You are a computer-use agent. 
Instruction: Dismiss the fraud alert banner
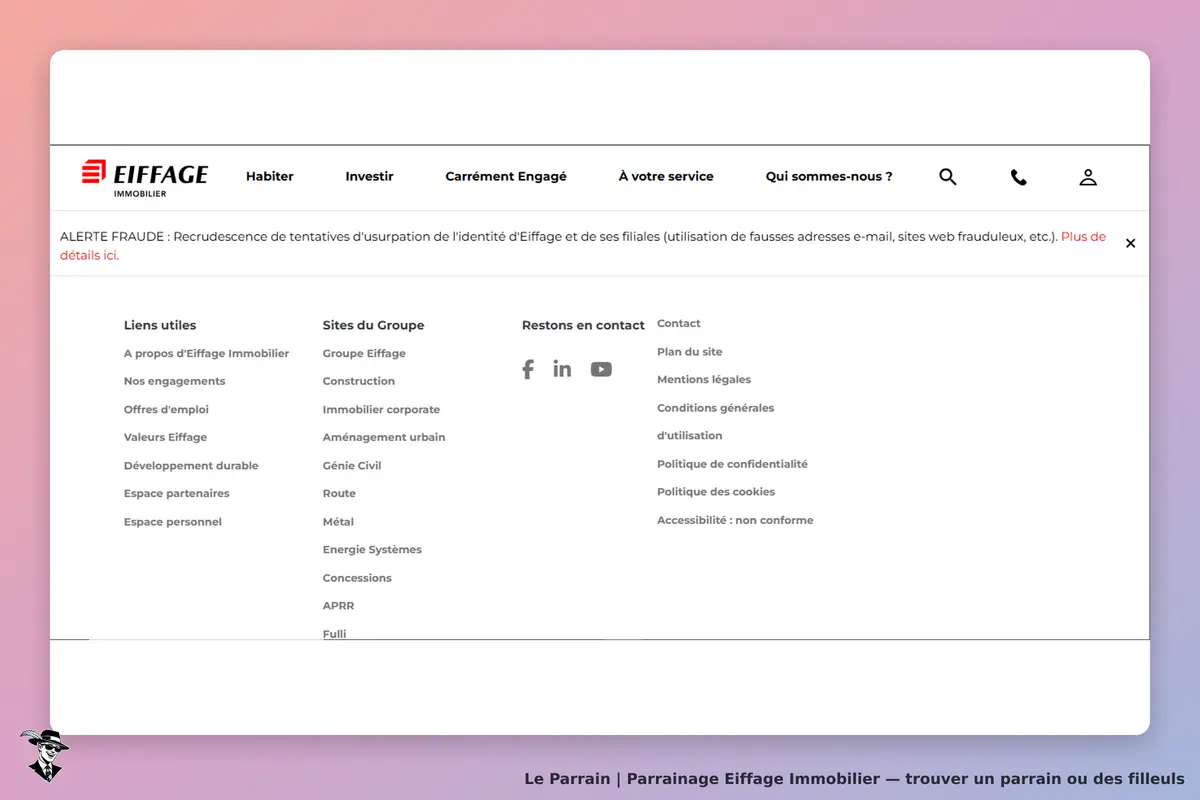[1131, 243]
